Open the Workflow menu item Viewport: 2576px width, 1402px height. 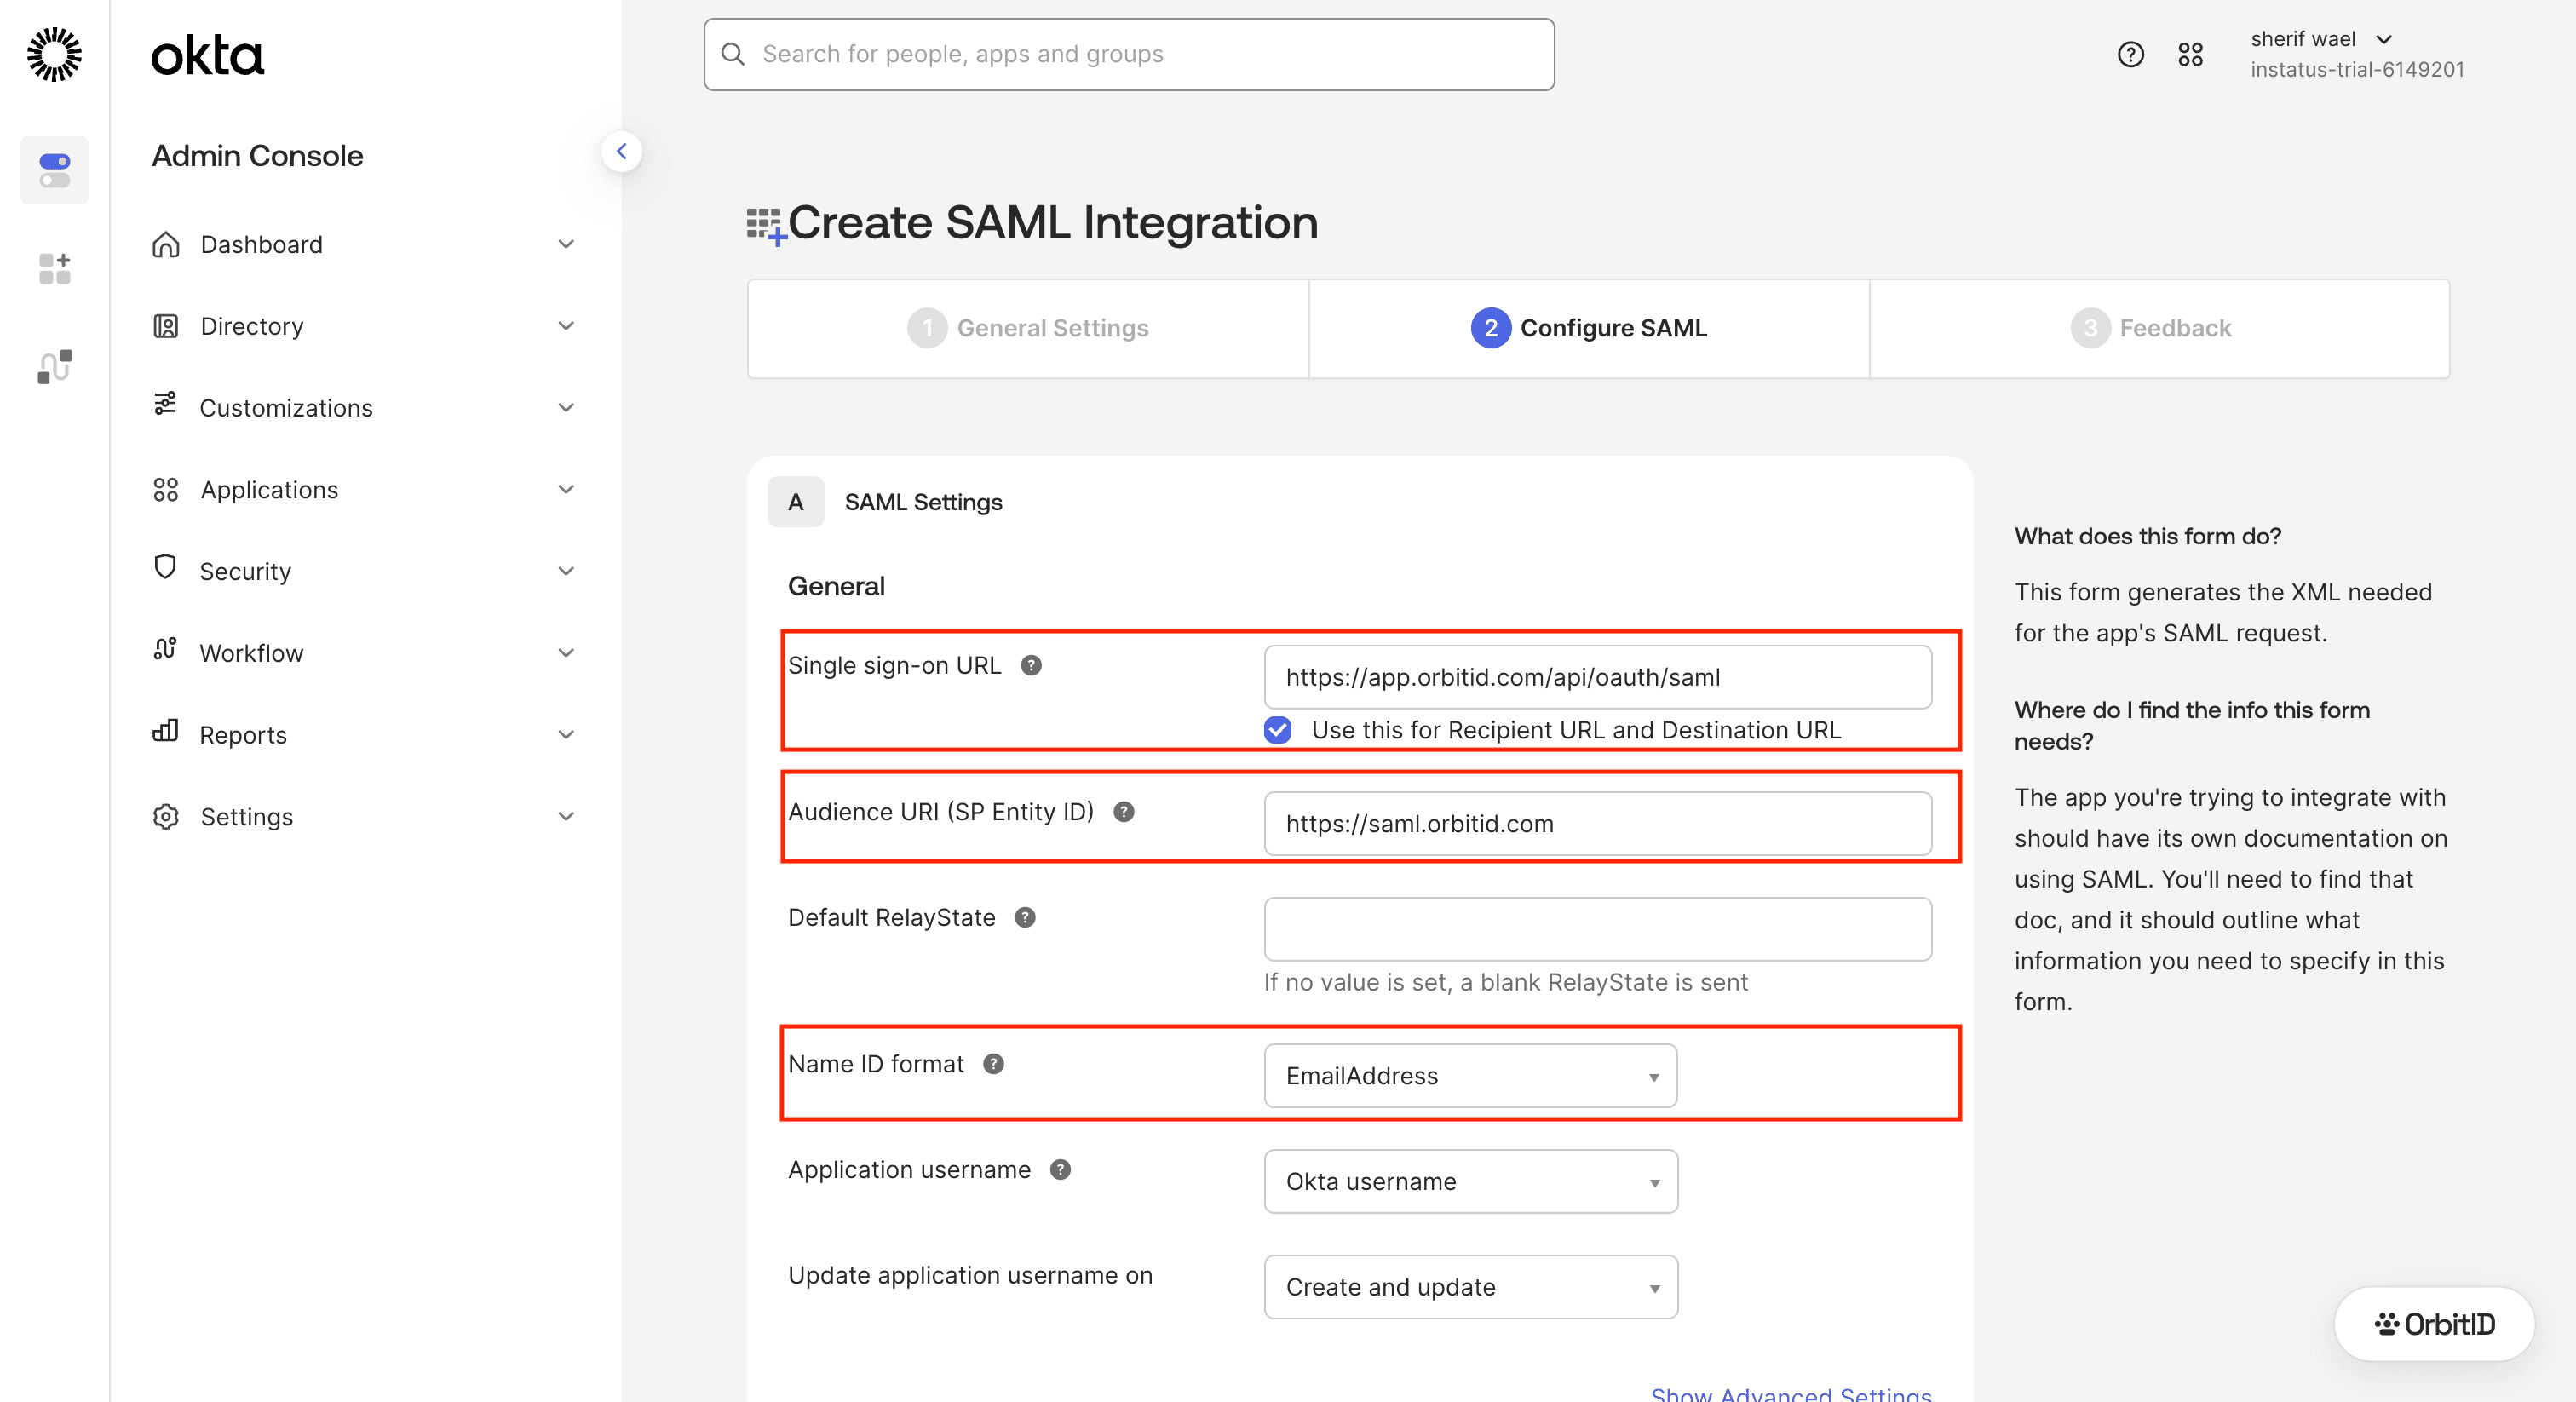(x=364, y=653)
